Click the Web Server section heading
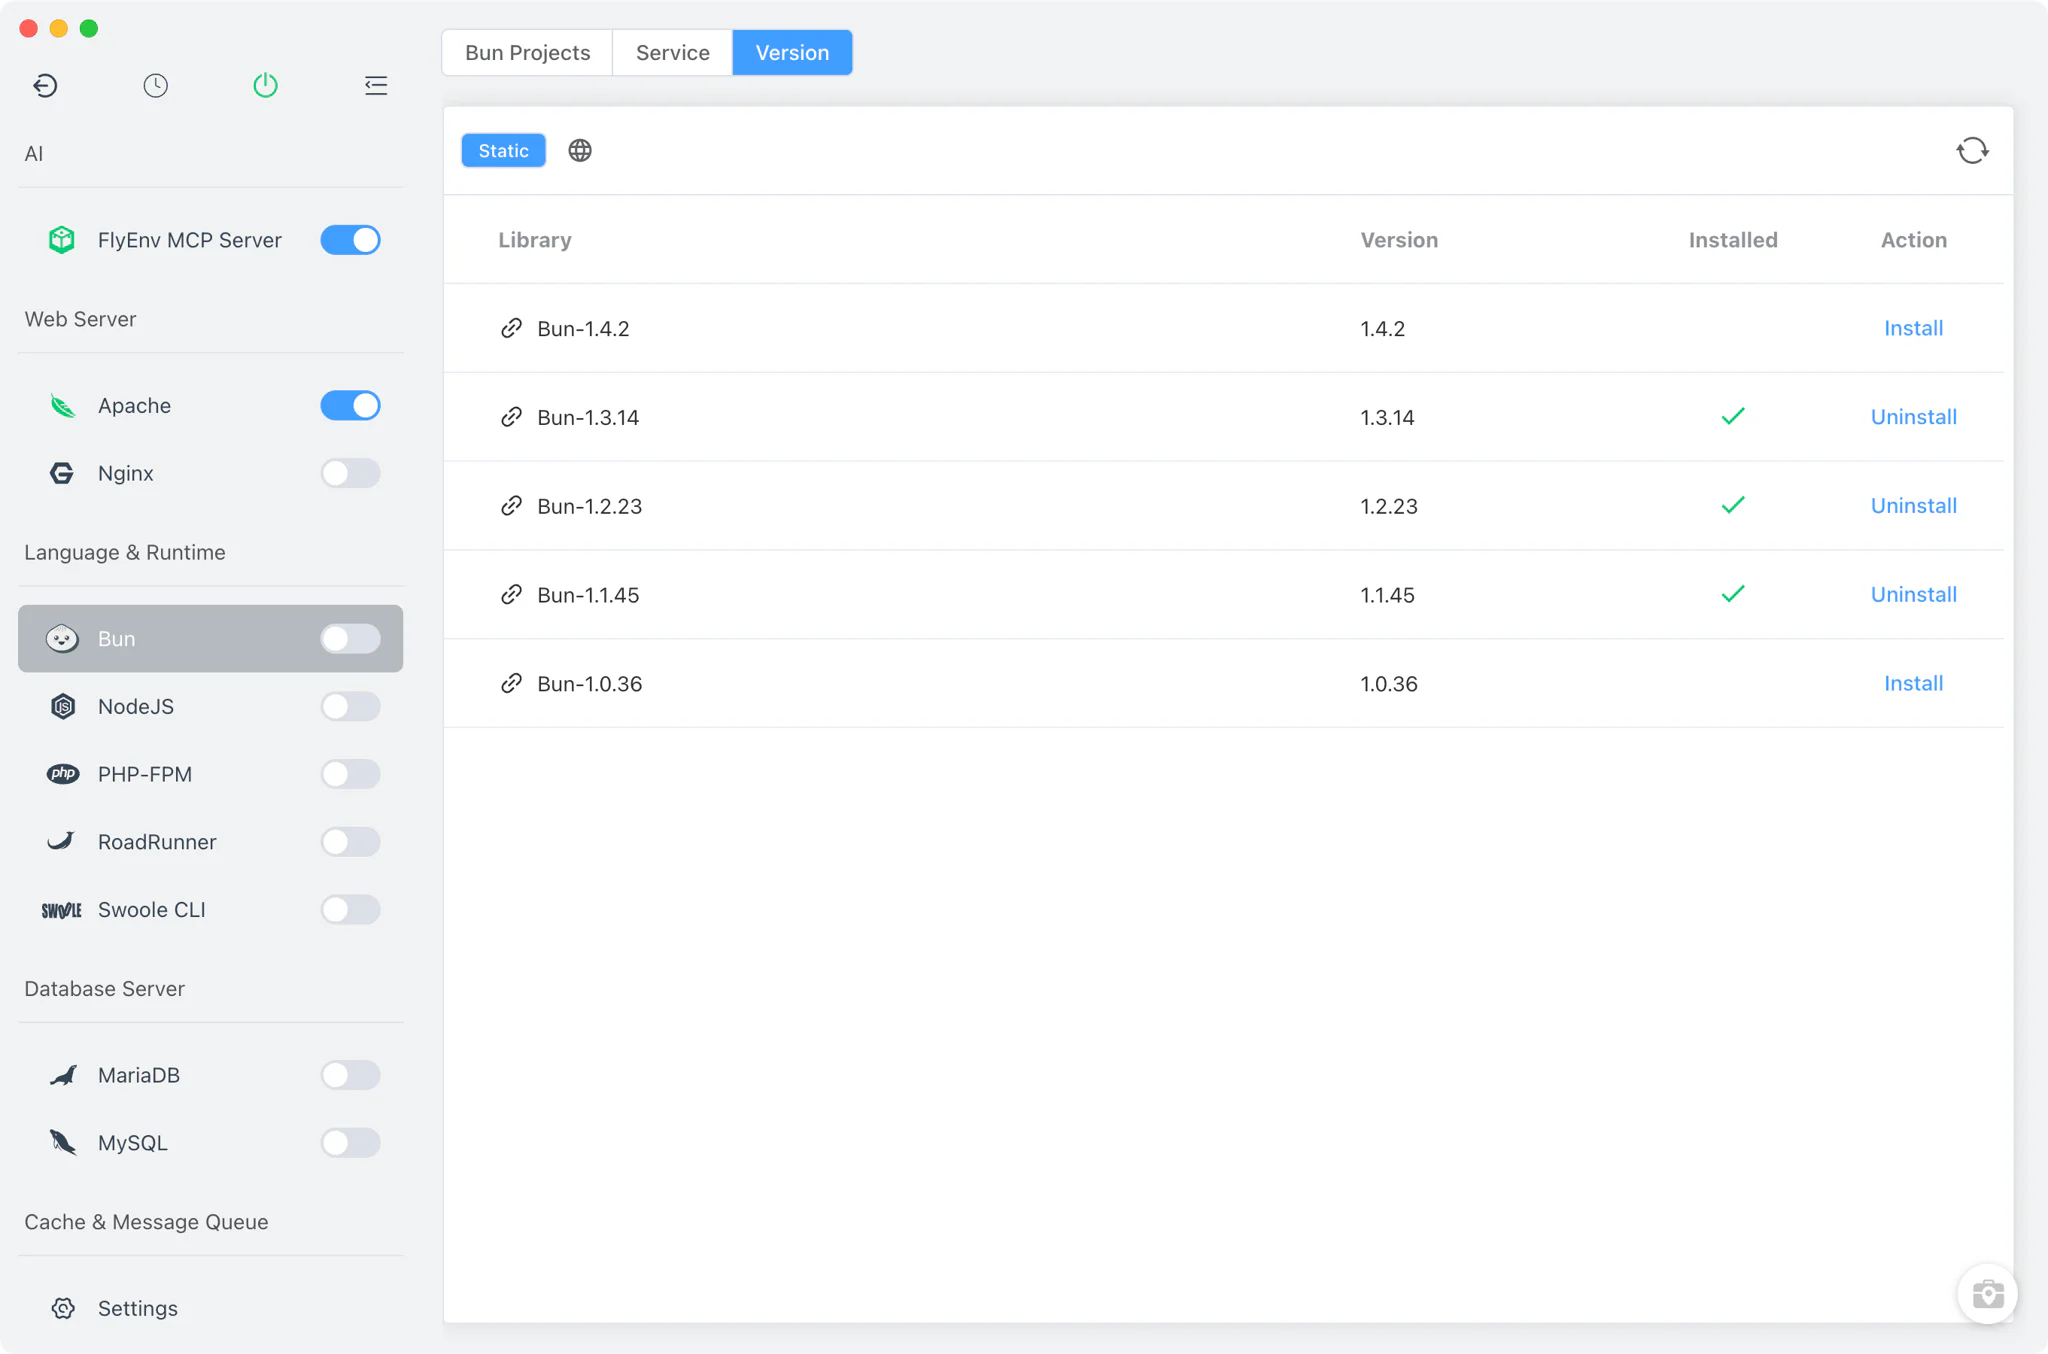This screenshot has width=2048, height=1354. click(x=80, y=319)
